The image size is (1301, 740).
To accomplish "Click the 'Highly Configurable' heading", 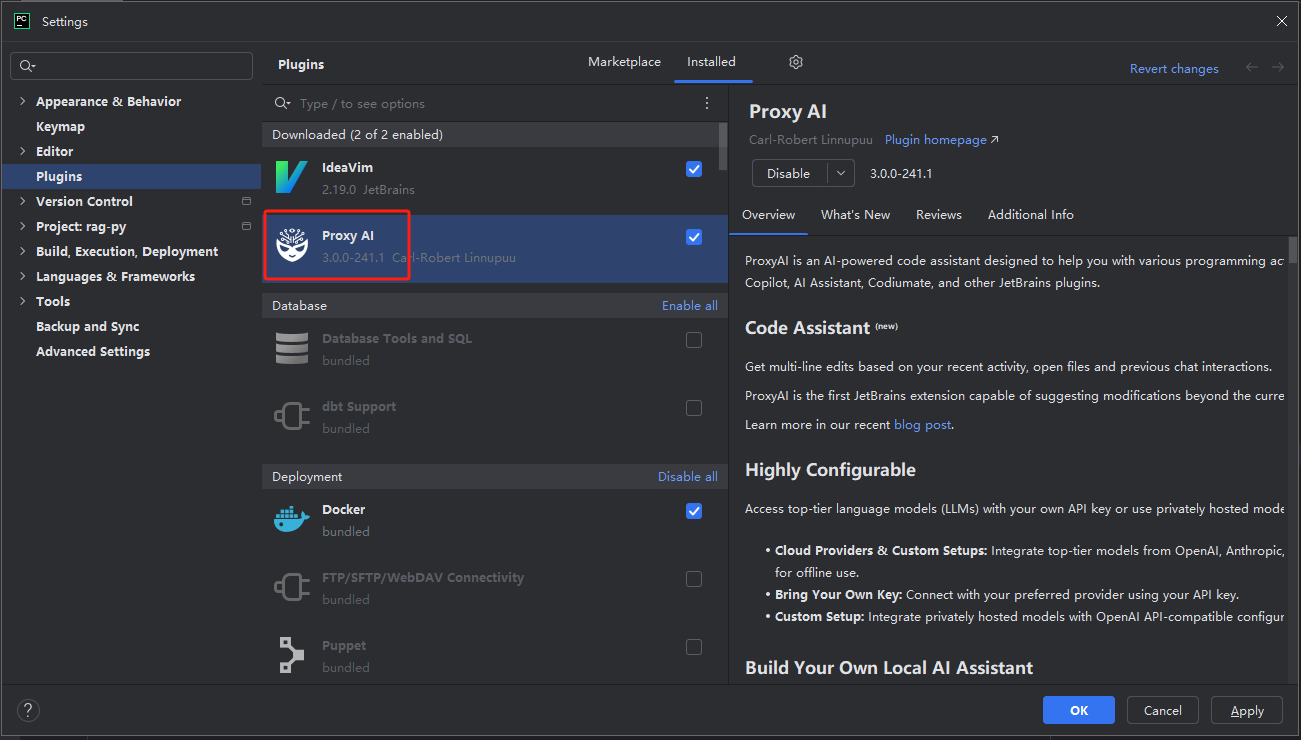I will click(x=830, y=470).
